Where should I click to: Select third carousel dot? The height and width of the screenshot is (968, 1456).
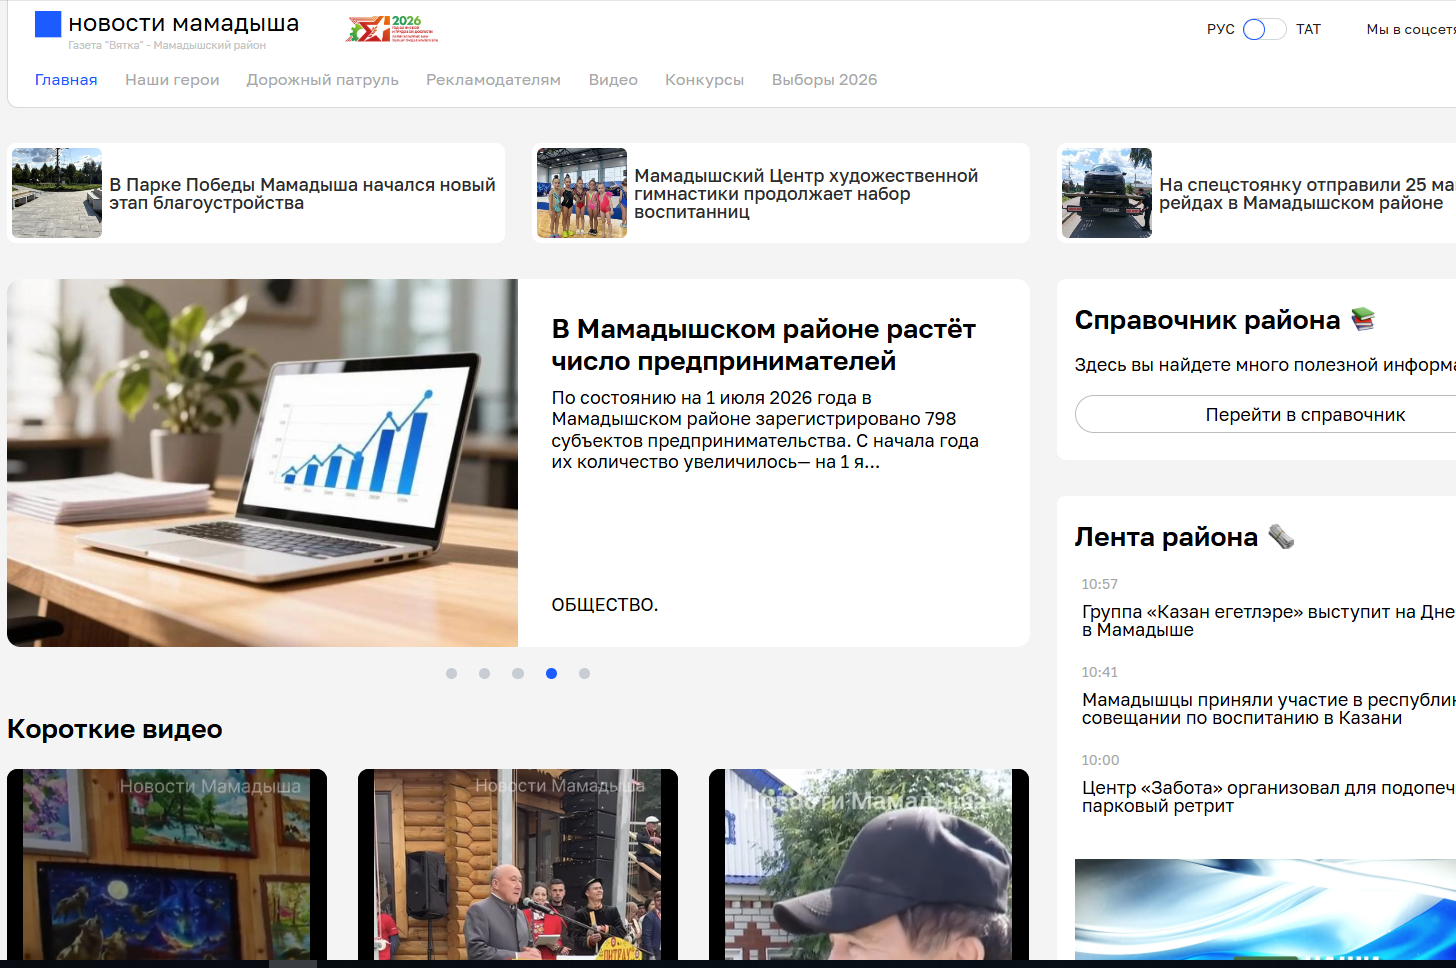(x=518, y=674)
